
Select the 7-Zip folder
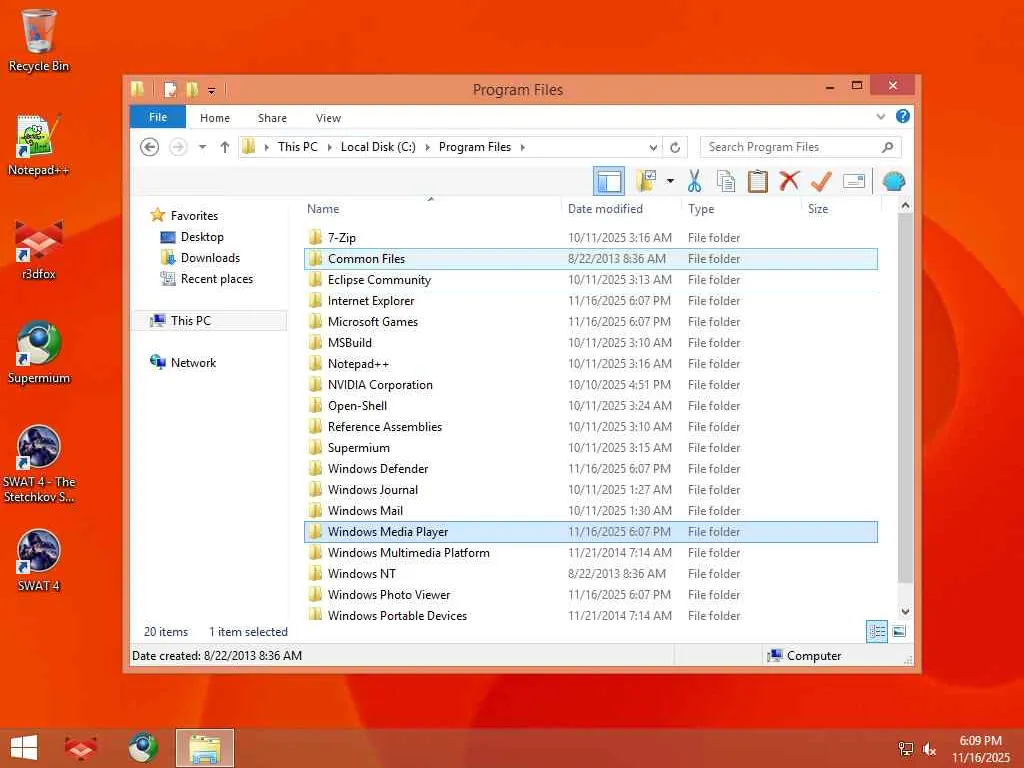[x=590, y=238]
